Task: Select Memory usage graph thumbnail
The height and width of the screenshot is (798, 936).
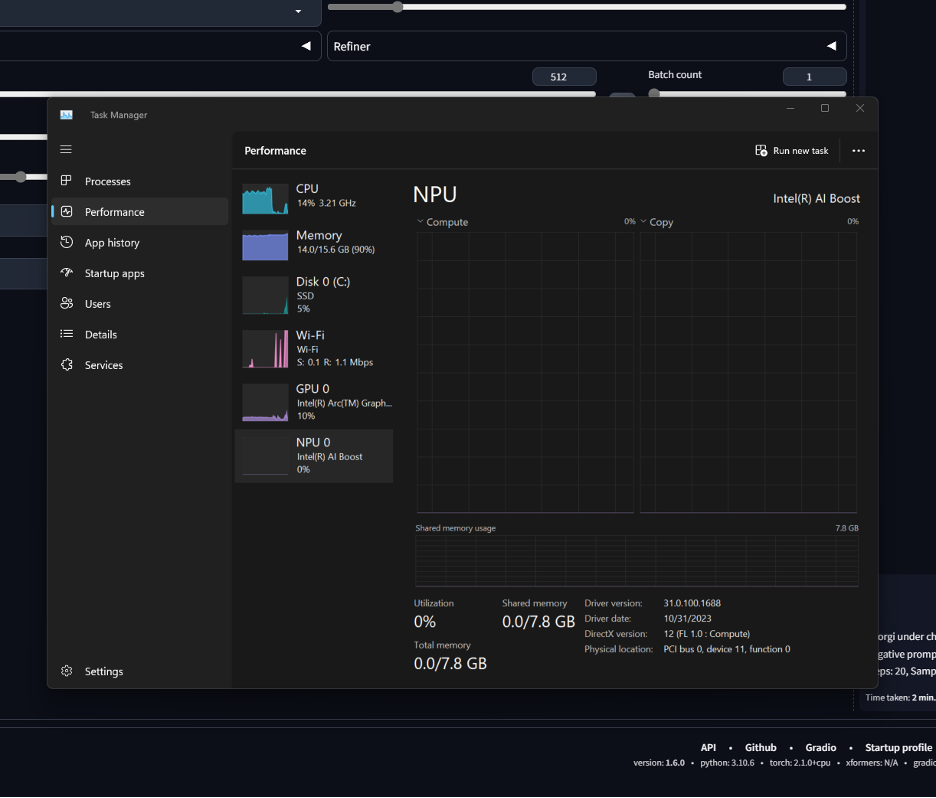Action: tap(265, 246)
